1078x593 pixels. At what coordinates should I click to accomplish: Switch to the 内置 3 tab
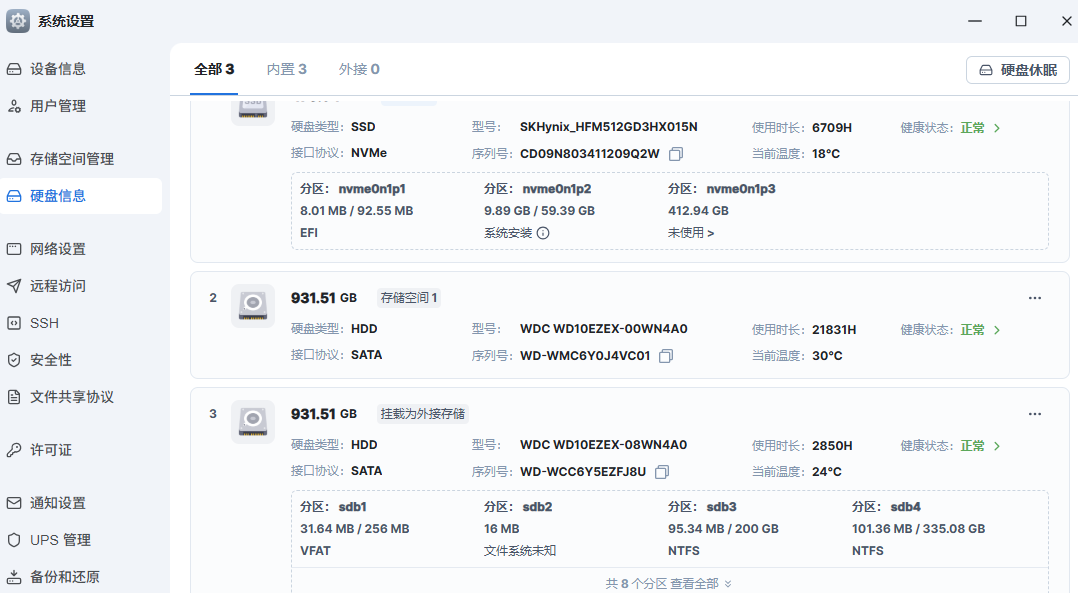[287, 69]
